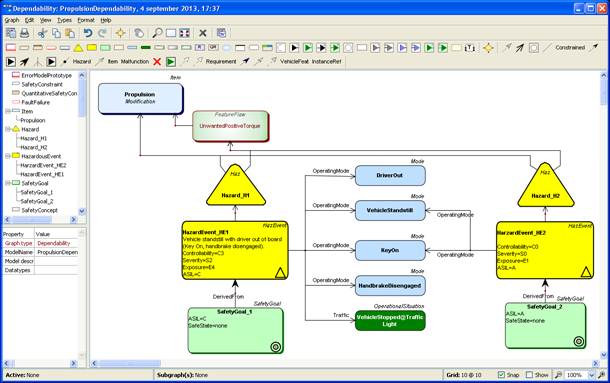
Task: Click the Print icon in toolbar
Action: (x=25, y=33)
